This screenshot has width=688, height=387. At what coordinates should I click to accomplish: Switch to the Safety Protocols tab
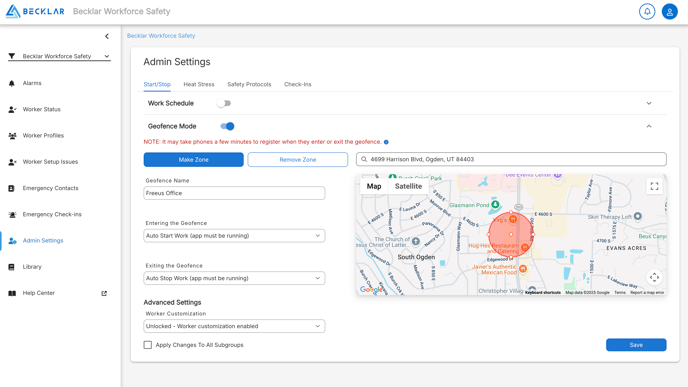pos(249,84)
